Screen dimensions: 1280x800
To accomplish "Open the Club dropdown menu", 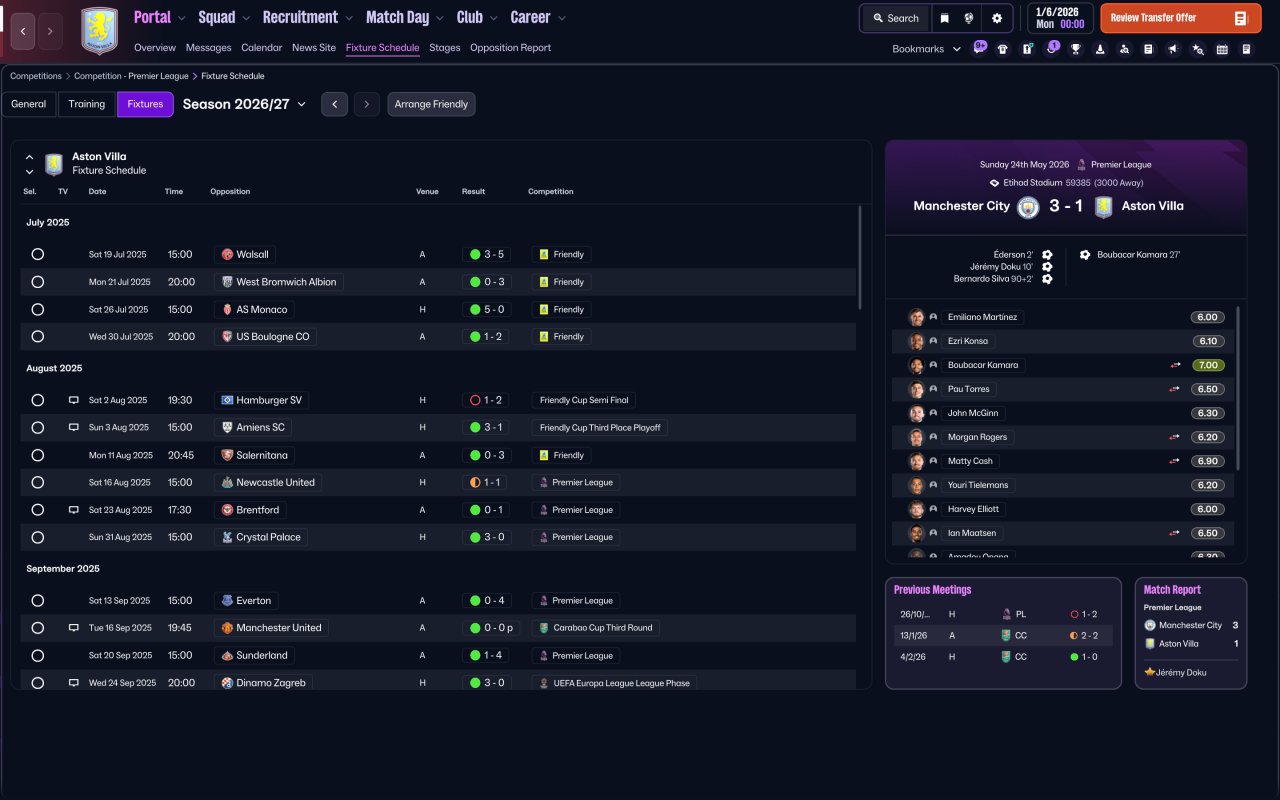I will 477,17.
